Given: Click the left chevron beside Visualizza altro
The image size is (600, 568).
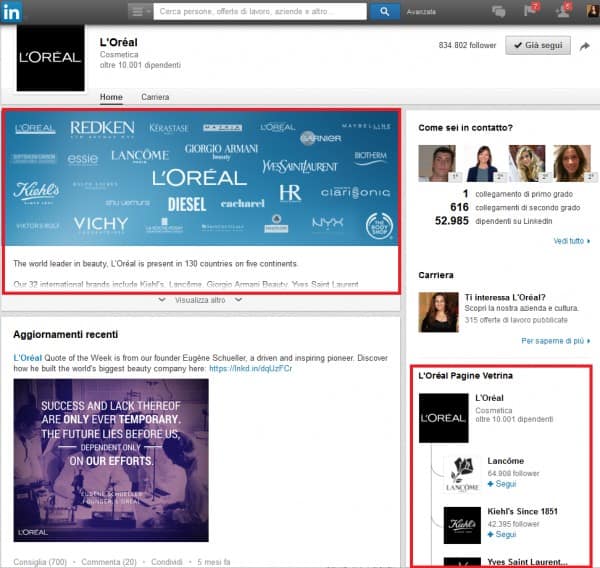Looking at the screenshot, I should 162,300.
